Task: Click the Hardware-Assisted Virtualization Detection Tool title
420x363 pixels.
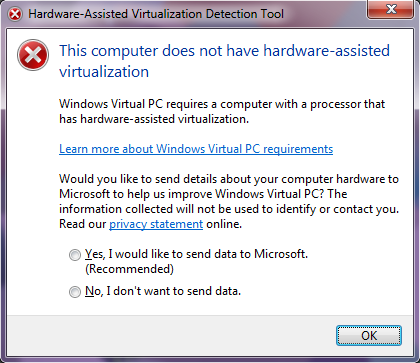Action: coord(156,14)
